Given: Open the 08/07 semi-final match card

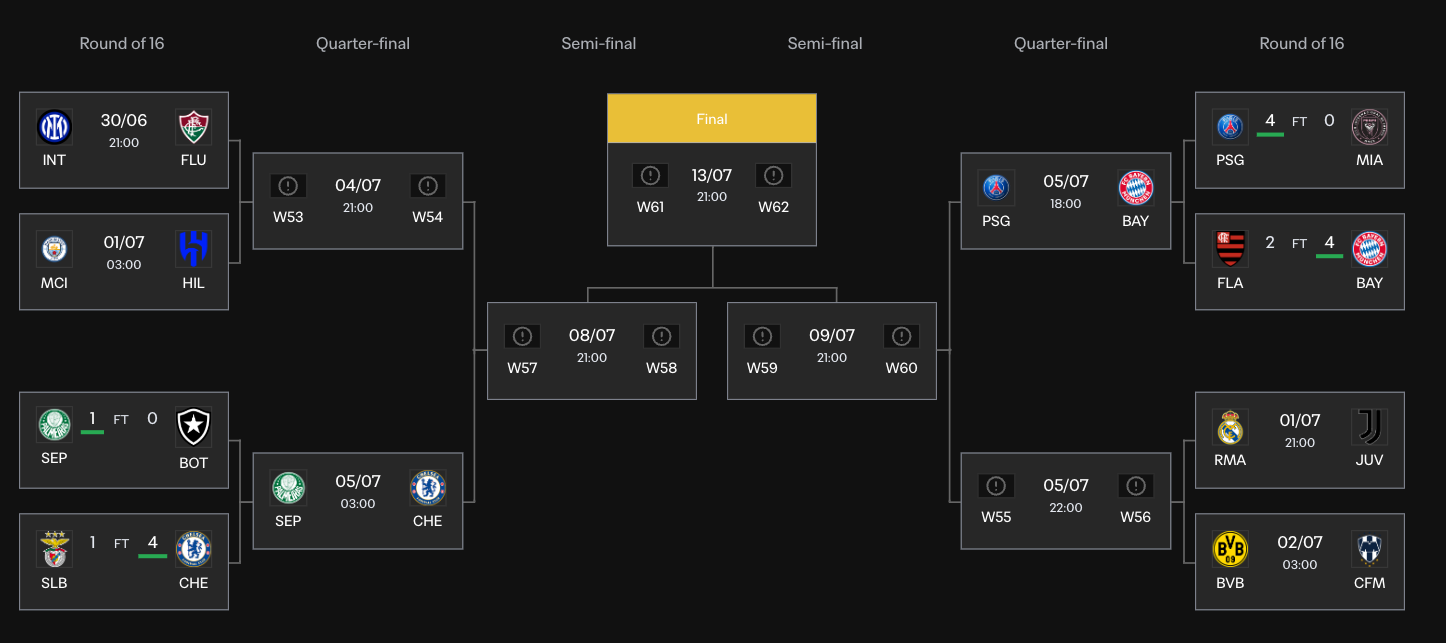Looking at the screenshot, I should click(x=592, y=351).
